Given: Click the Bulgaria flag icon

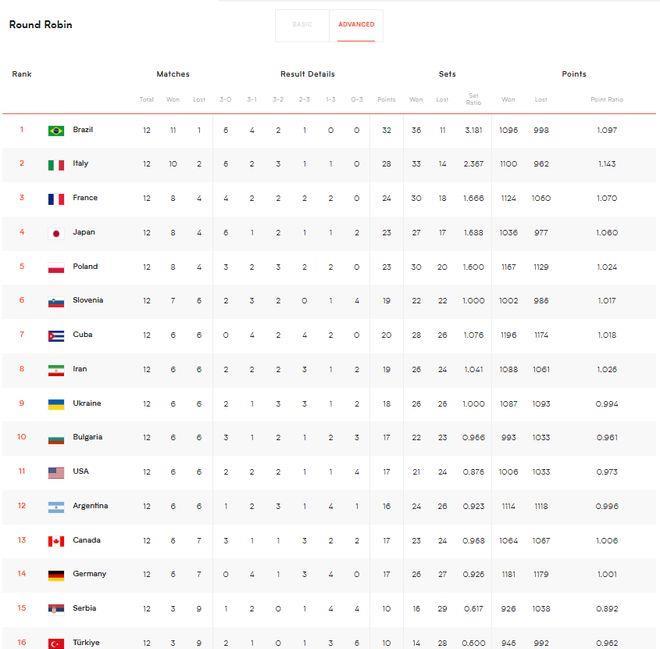Looking at the screenshot, I should tap(56, 439).
